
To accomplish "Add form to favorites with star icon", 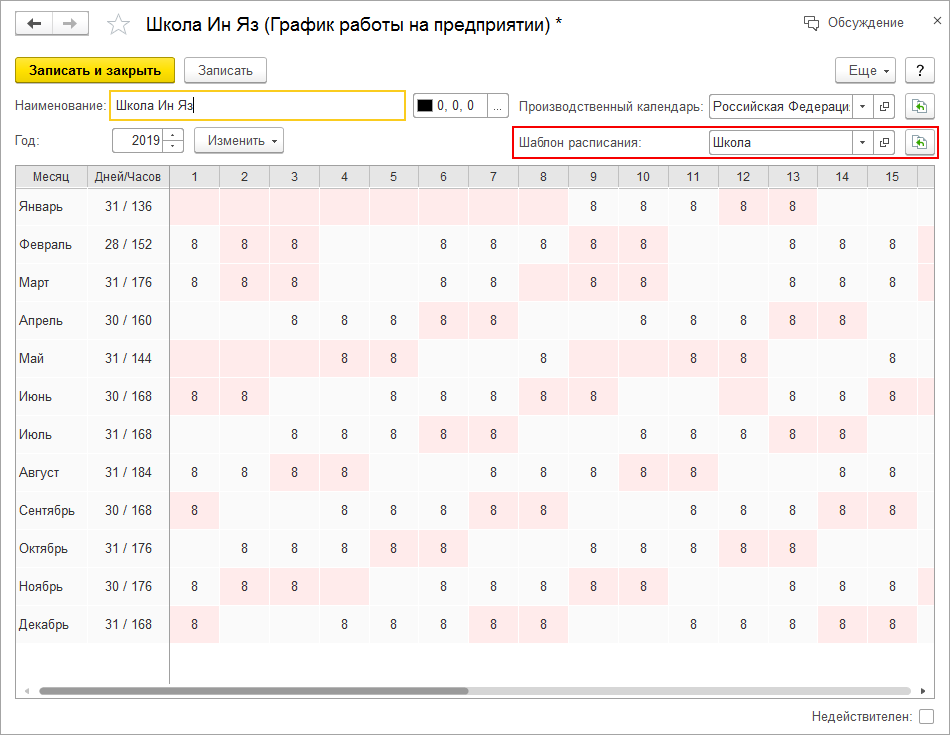I will pos(118,25).
